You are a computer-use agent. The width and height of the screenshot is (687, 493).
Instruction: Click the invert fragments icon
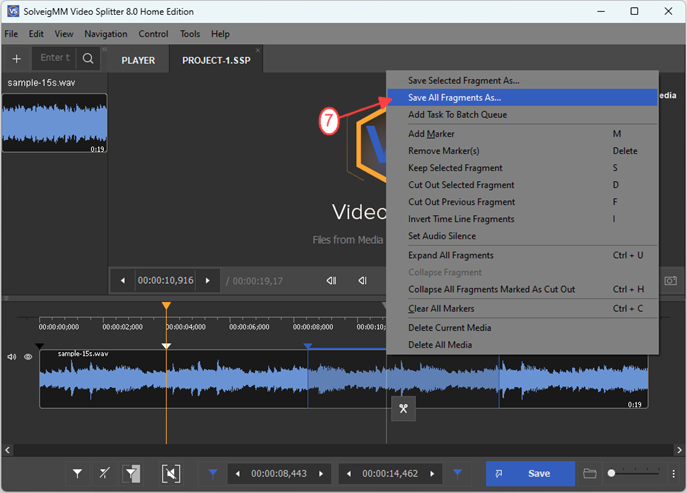[131, 473]
